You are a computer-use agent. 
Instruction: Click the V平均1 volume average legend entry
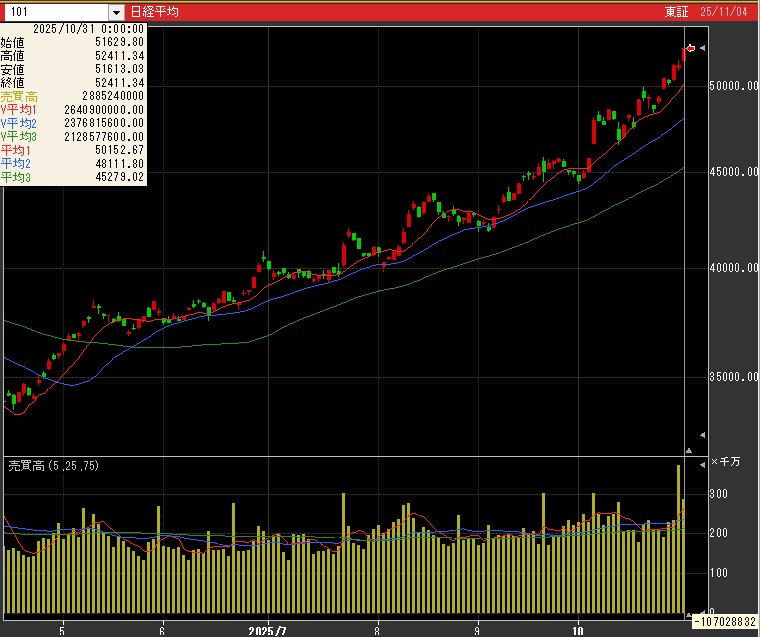coord(18,109)
